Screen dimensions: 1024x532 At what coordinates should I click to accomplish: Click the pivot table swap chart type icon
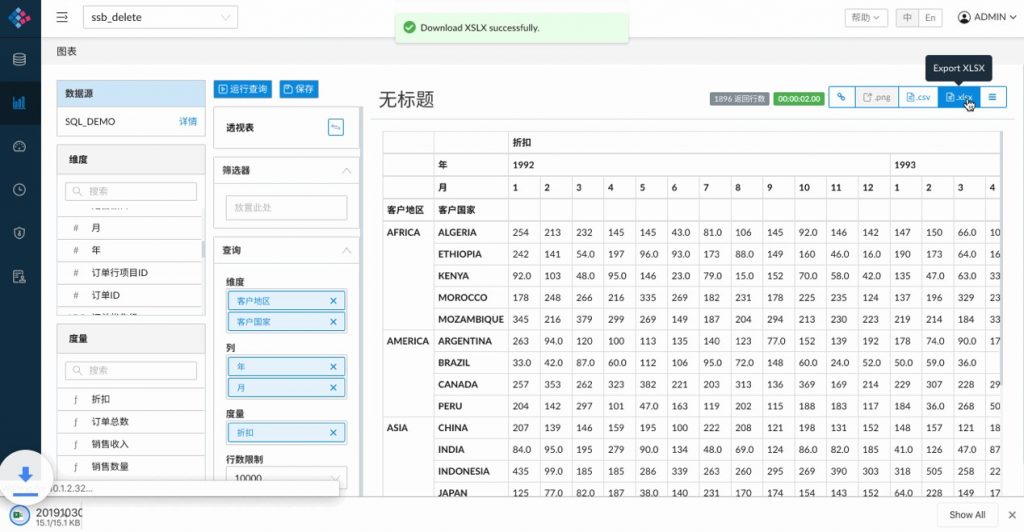(x=336, y=127)
